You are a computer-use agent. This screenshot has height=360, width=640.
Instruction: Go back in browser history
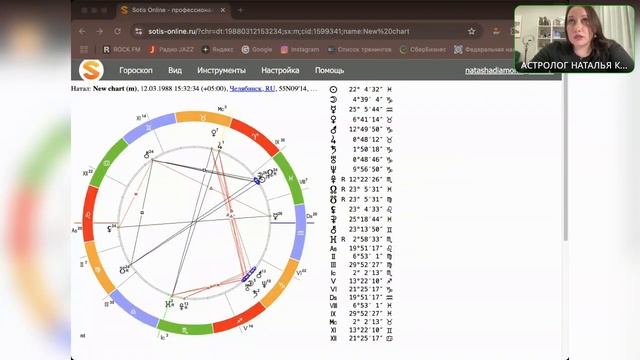pyautogui.click(x=82, y=31)
